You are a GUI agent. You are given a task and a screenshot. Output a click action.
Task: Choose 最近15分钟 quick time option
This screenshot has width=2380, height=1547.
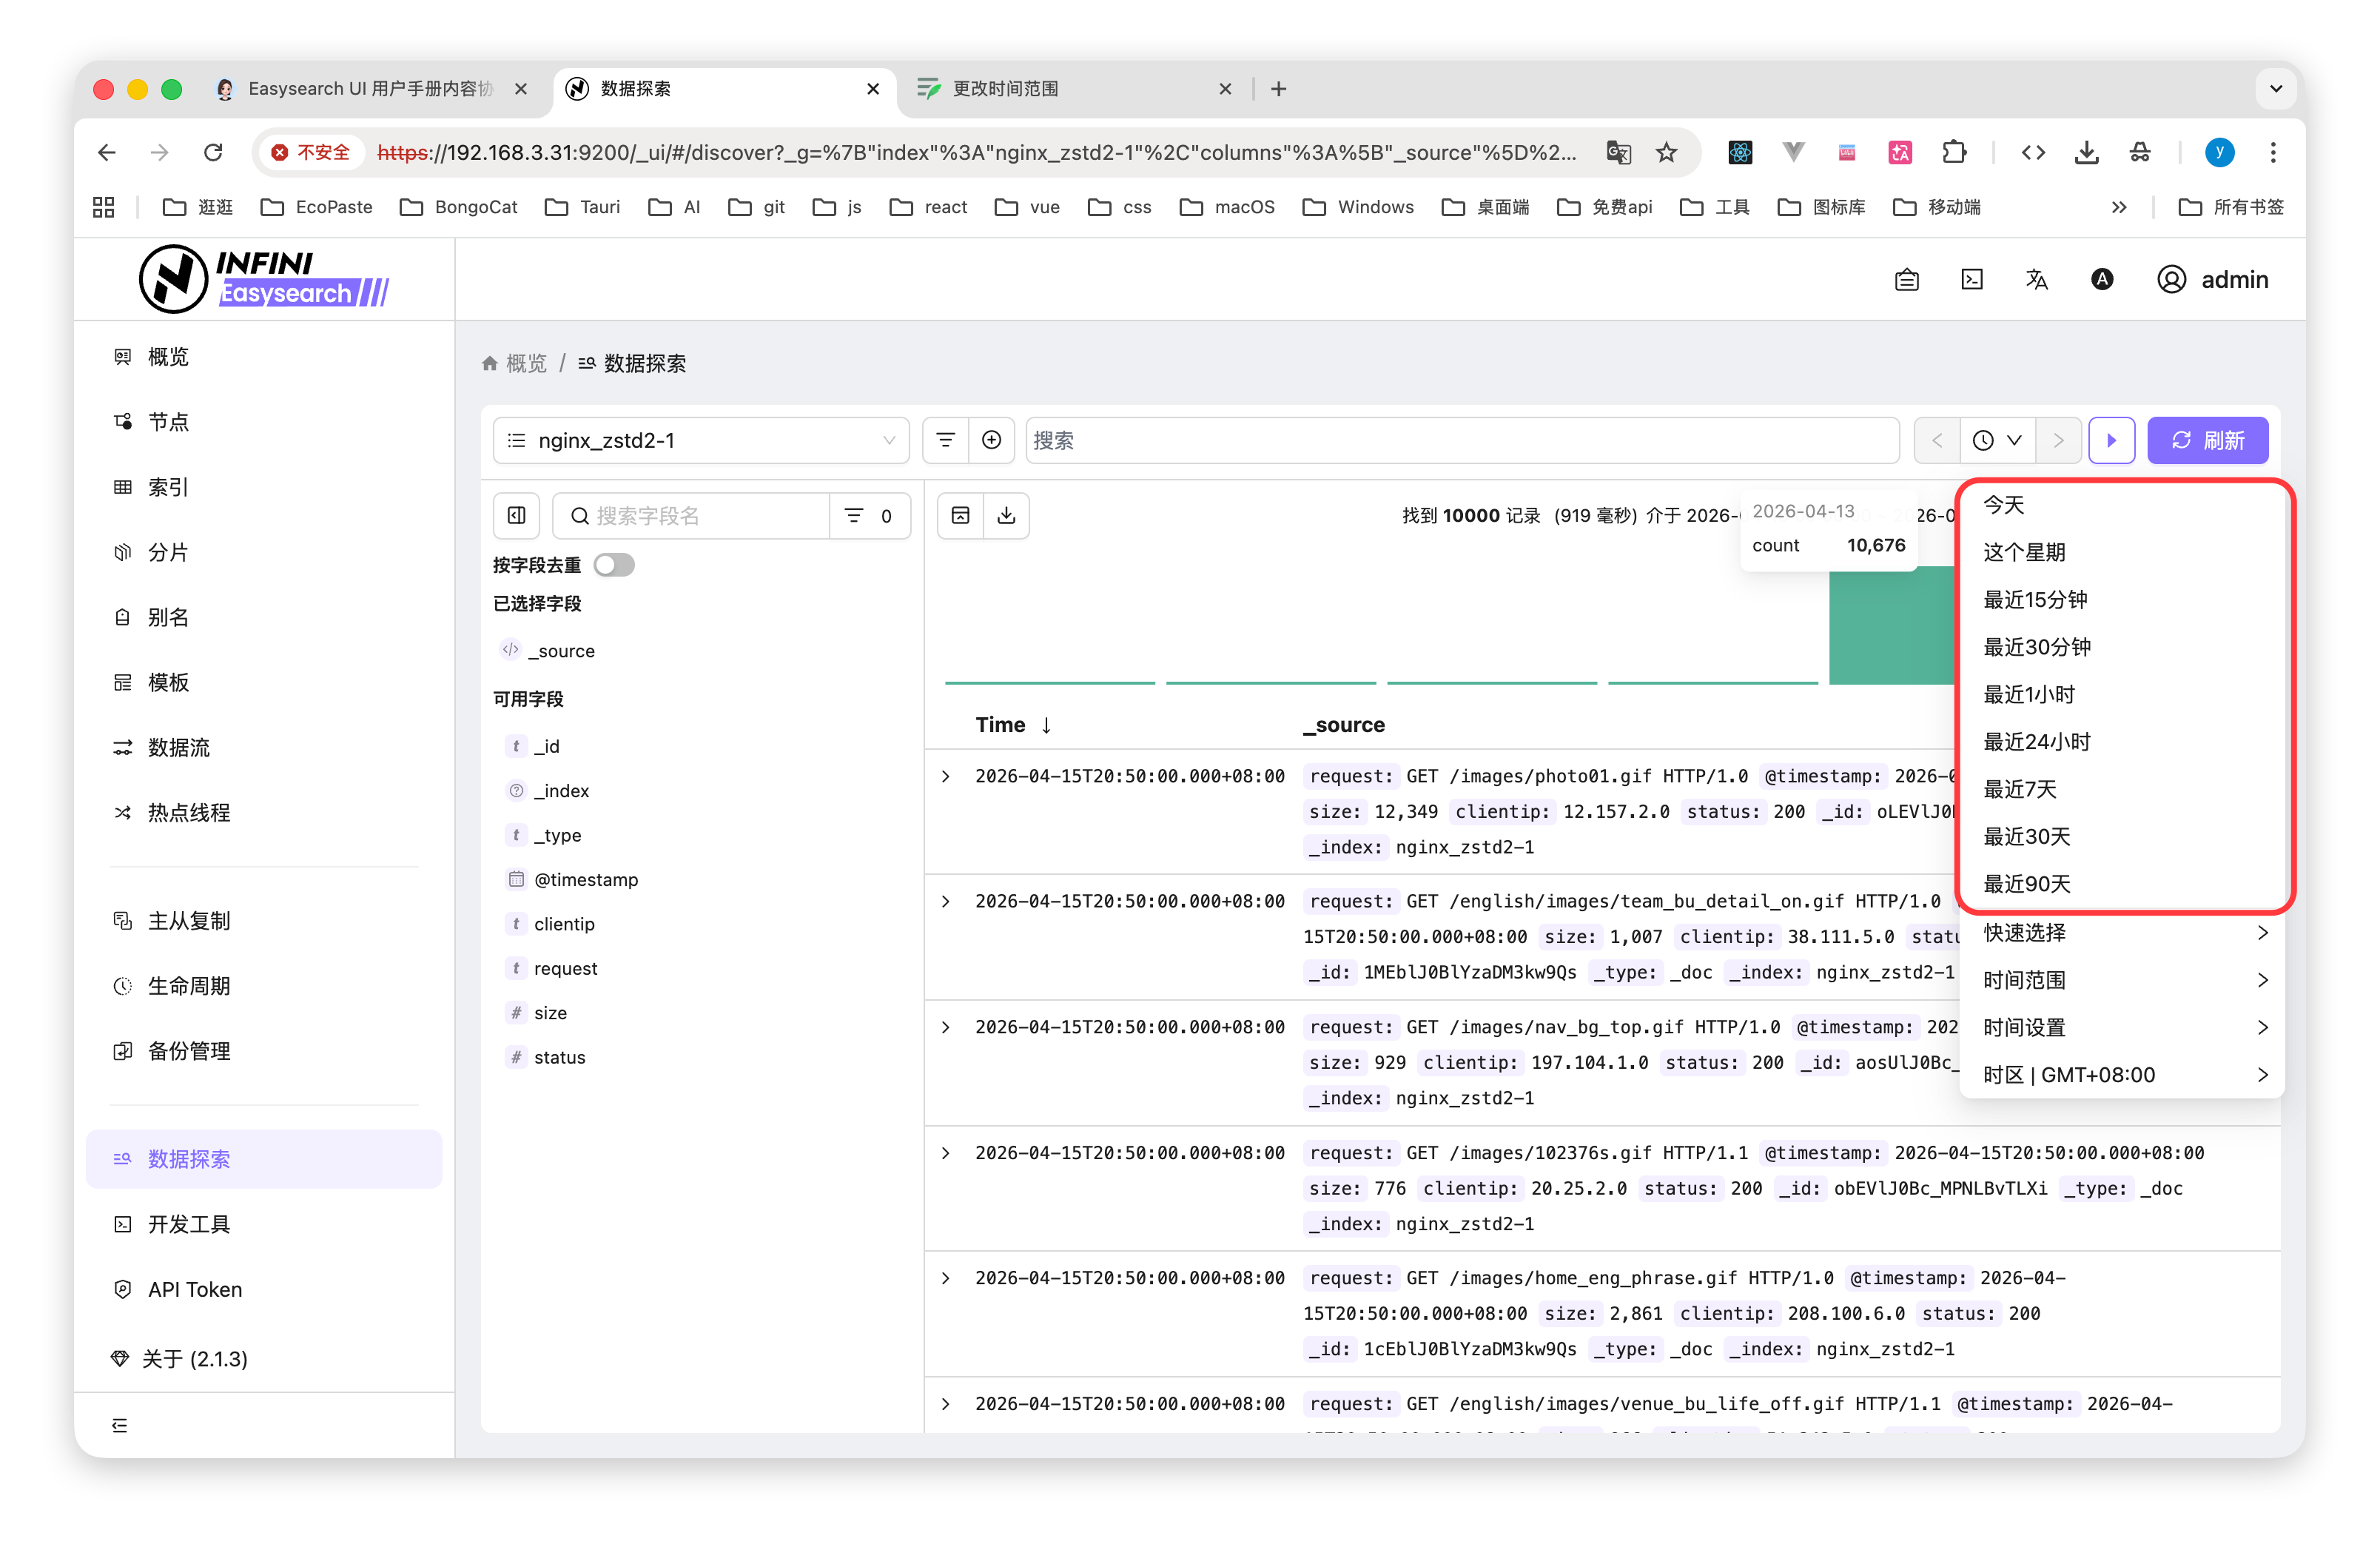pyautogui.click(x=2035, y=600)
